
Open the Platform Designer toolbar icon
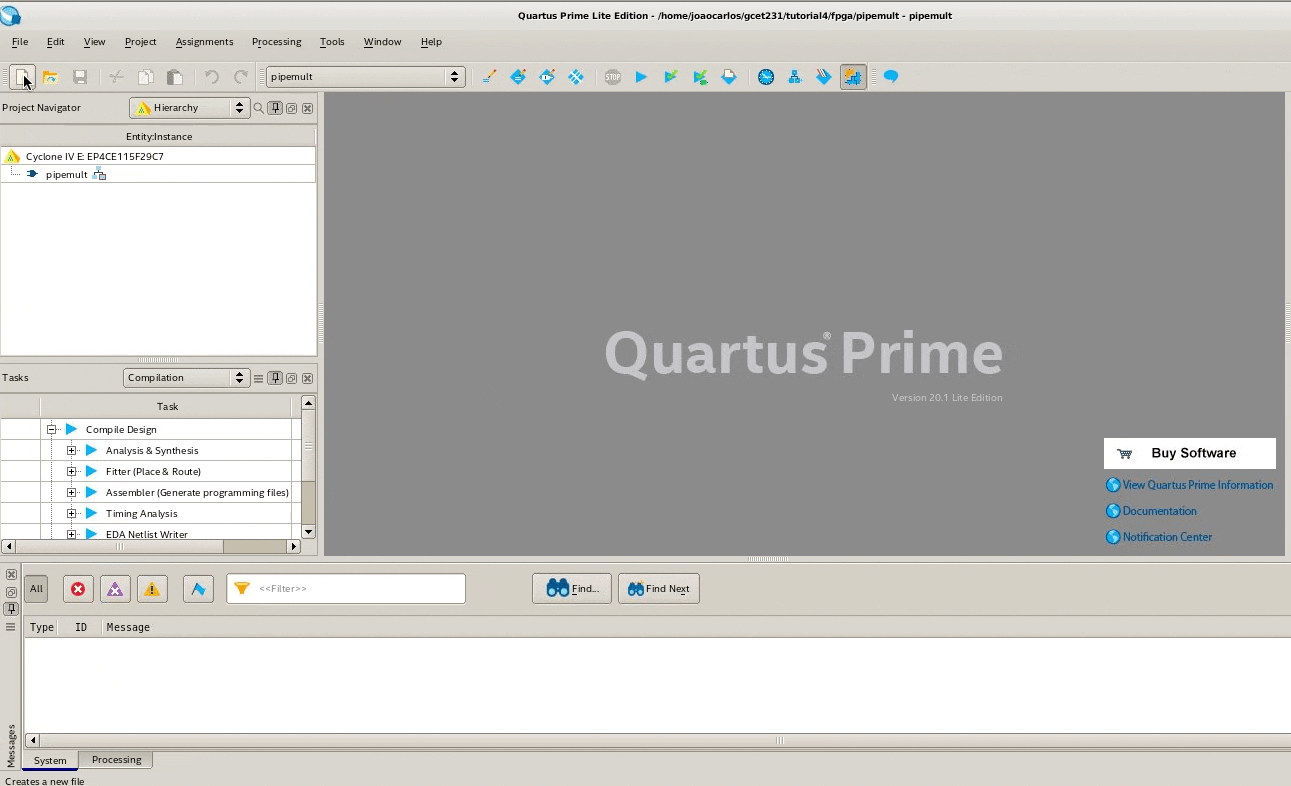click(x=853, y=77)
